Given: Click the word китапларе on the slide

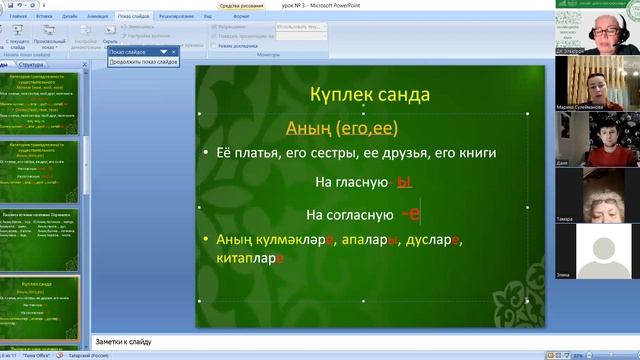Looking at the screenshot, I should tap(250, 258).
